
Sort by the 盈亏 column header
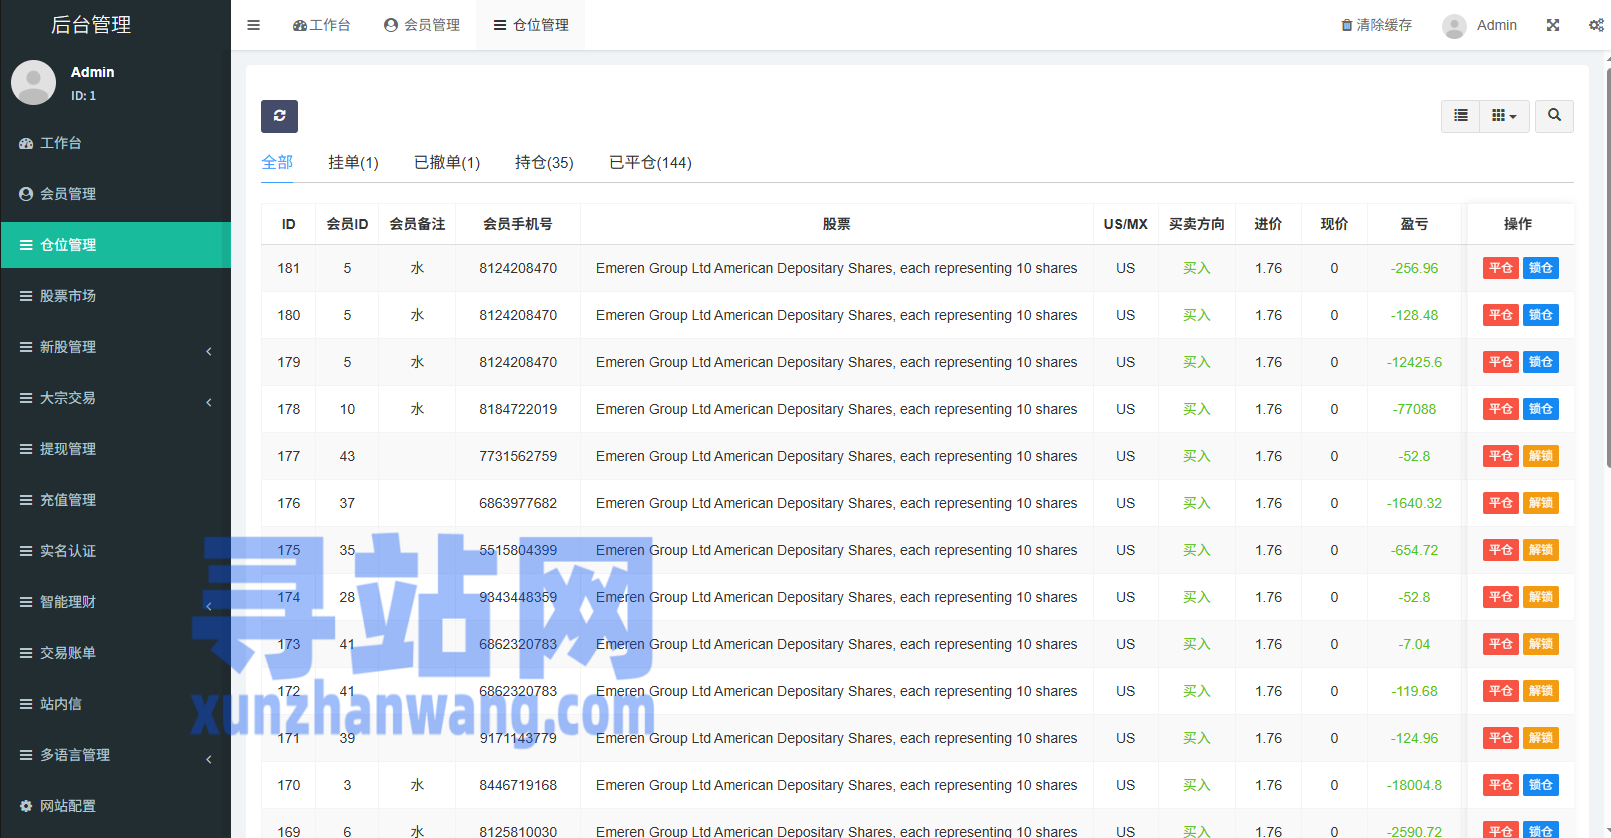[x=1414, y=224]
